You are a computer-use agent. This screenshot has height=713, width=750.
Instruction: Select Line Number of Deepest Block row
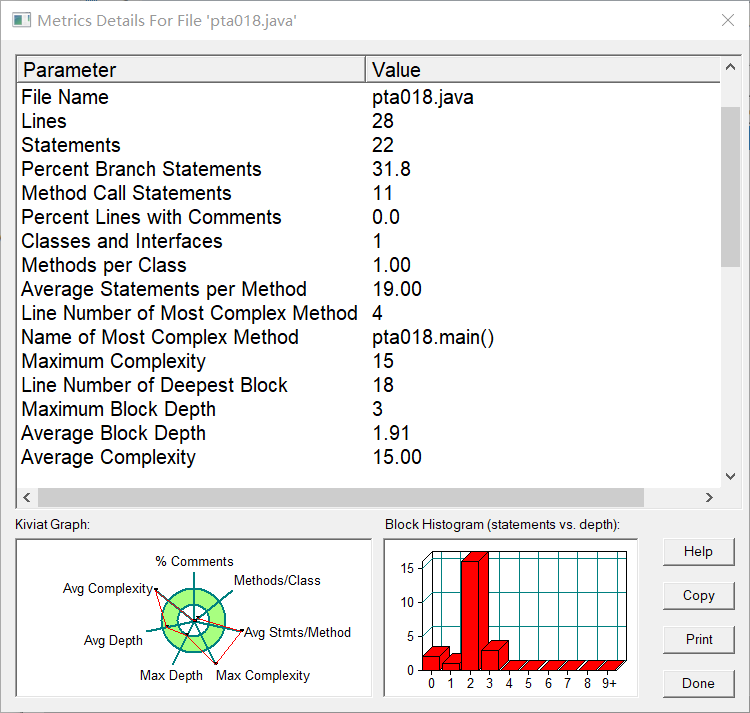click(x=369, y=385)
